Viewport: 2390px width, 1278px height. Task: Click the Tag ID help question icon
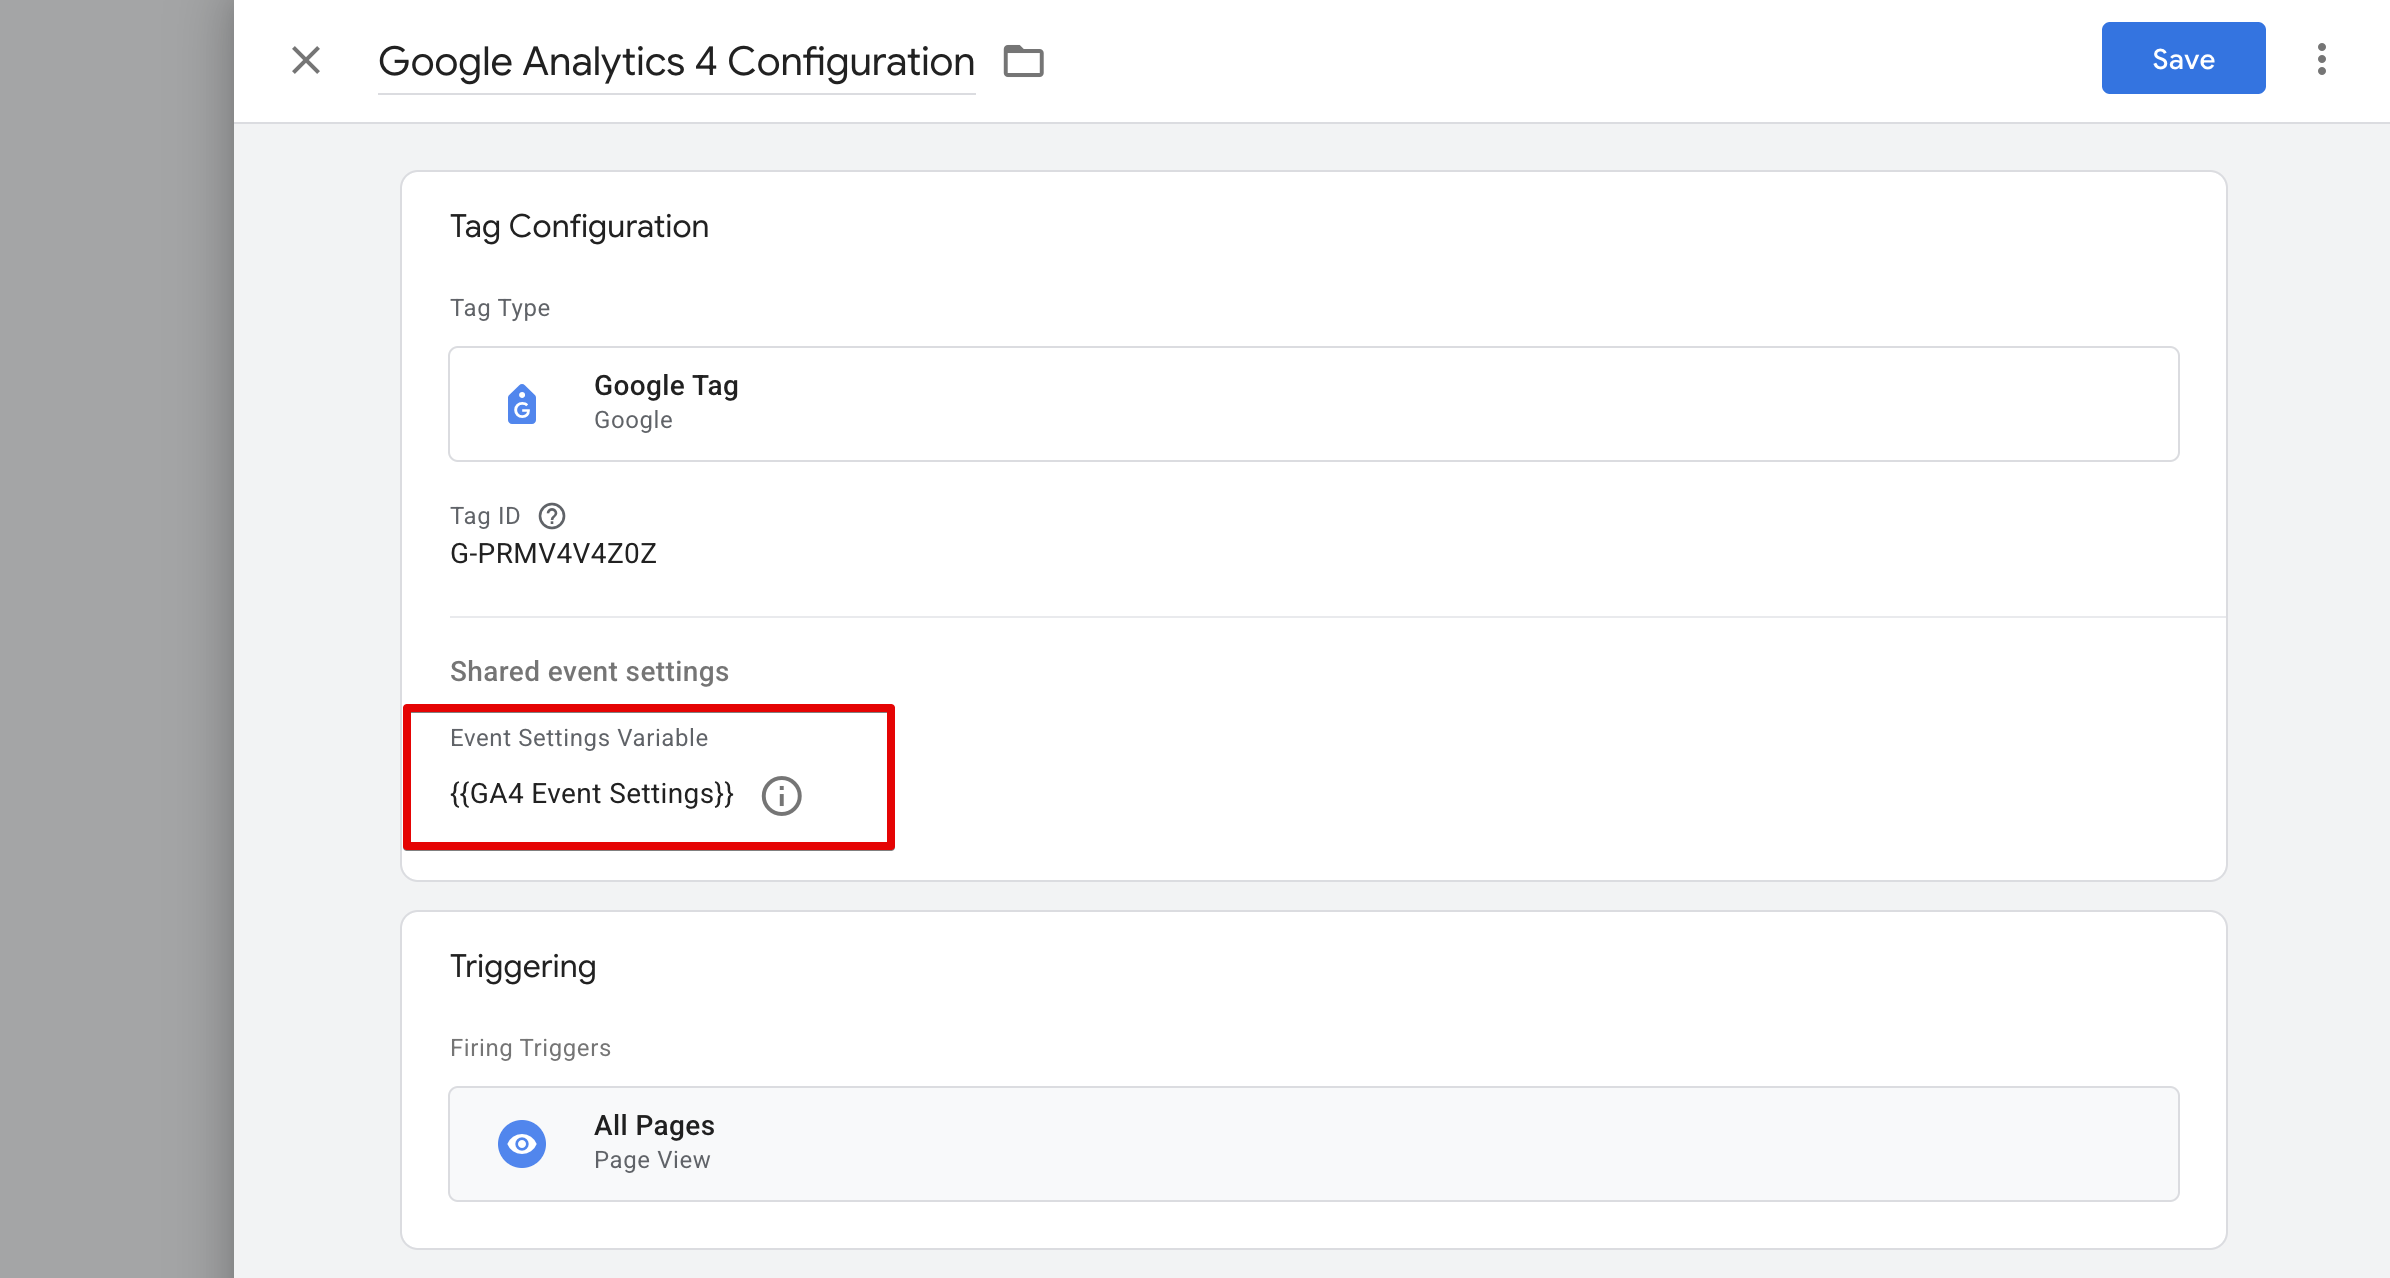pos(551,516)
